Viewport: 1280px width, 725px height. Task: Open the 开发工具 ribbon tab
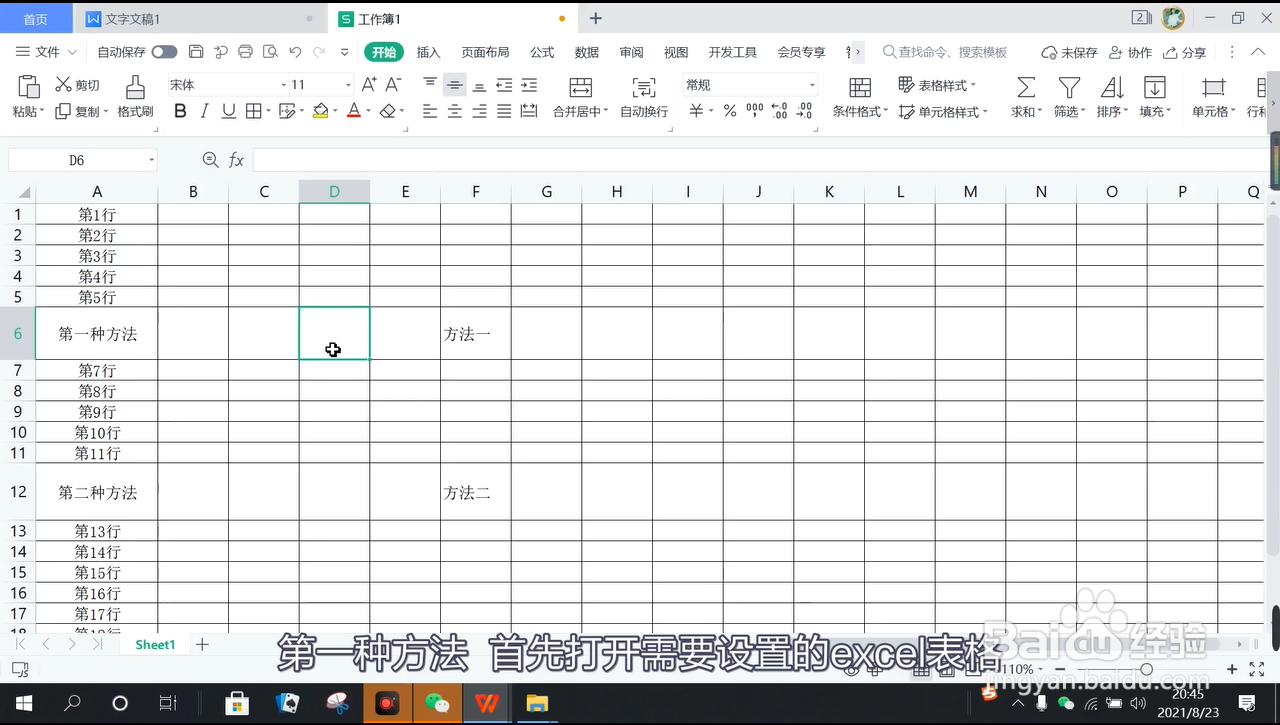point(733,52)
